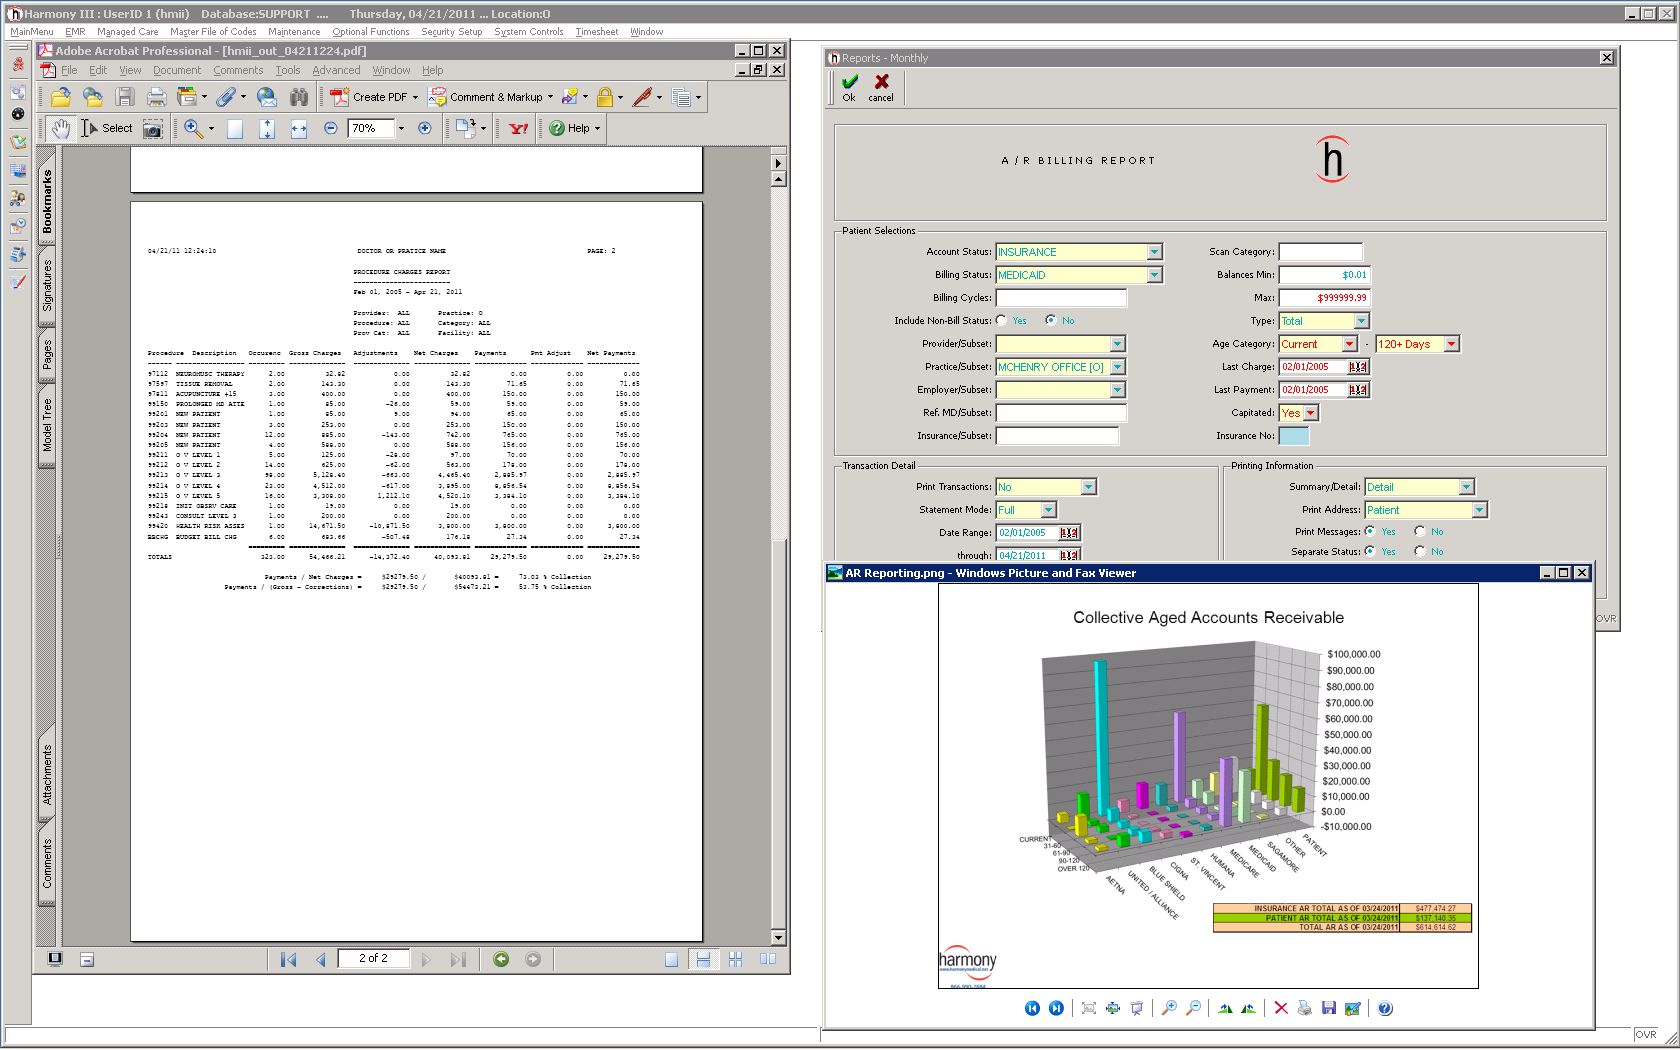Click the Email globe icon in Acrobat

(266, 97)
